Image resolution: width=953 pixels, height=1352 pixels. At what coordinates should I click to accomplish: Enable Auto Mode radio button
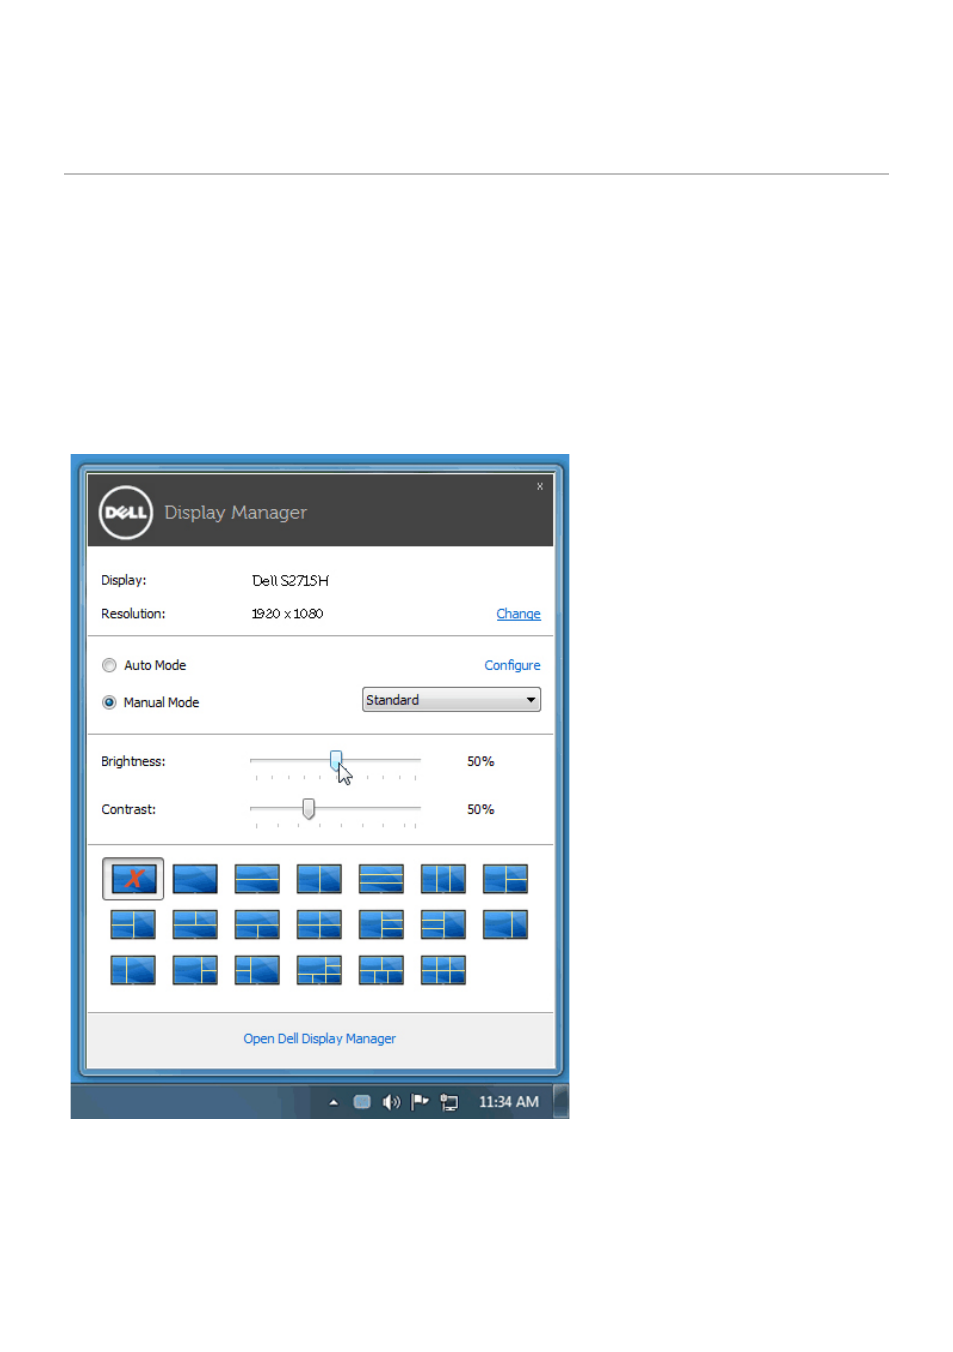[109, 665]
